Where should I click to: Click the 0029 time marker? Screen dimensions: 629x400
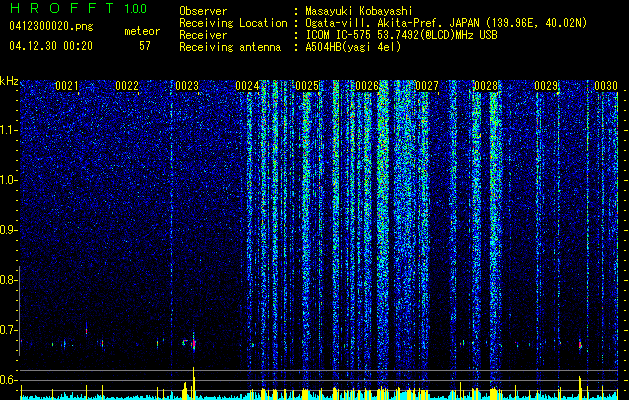point(546,86)
